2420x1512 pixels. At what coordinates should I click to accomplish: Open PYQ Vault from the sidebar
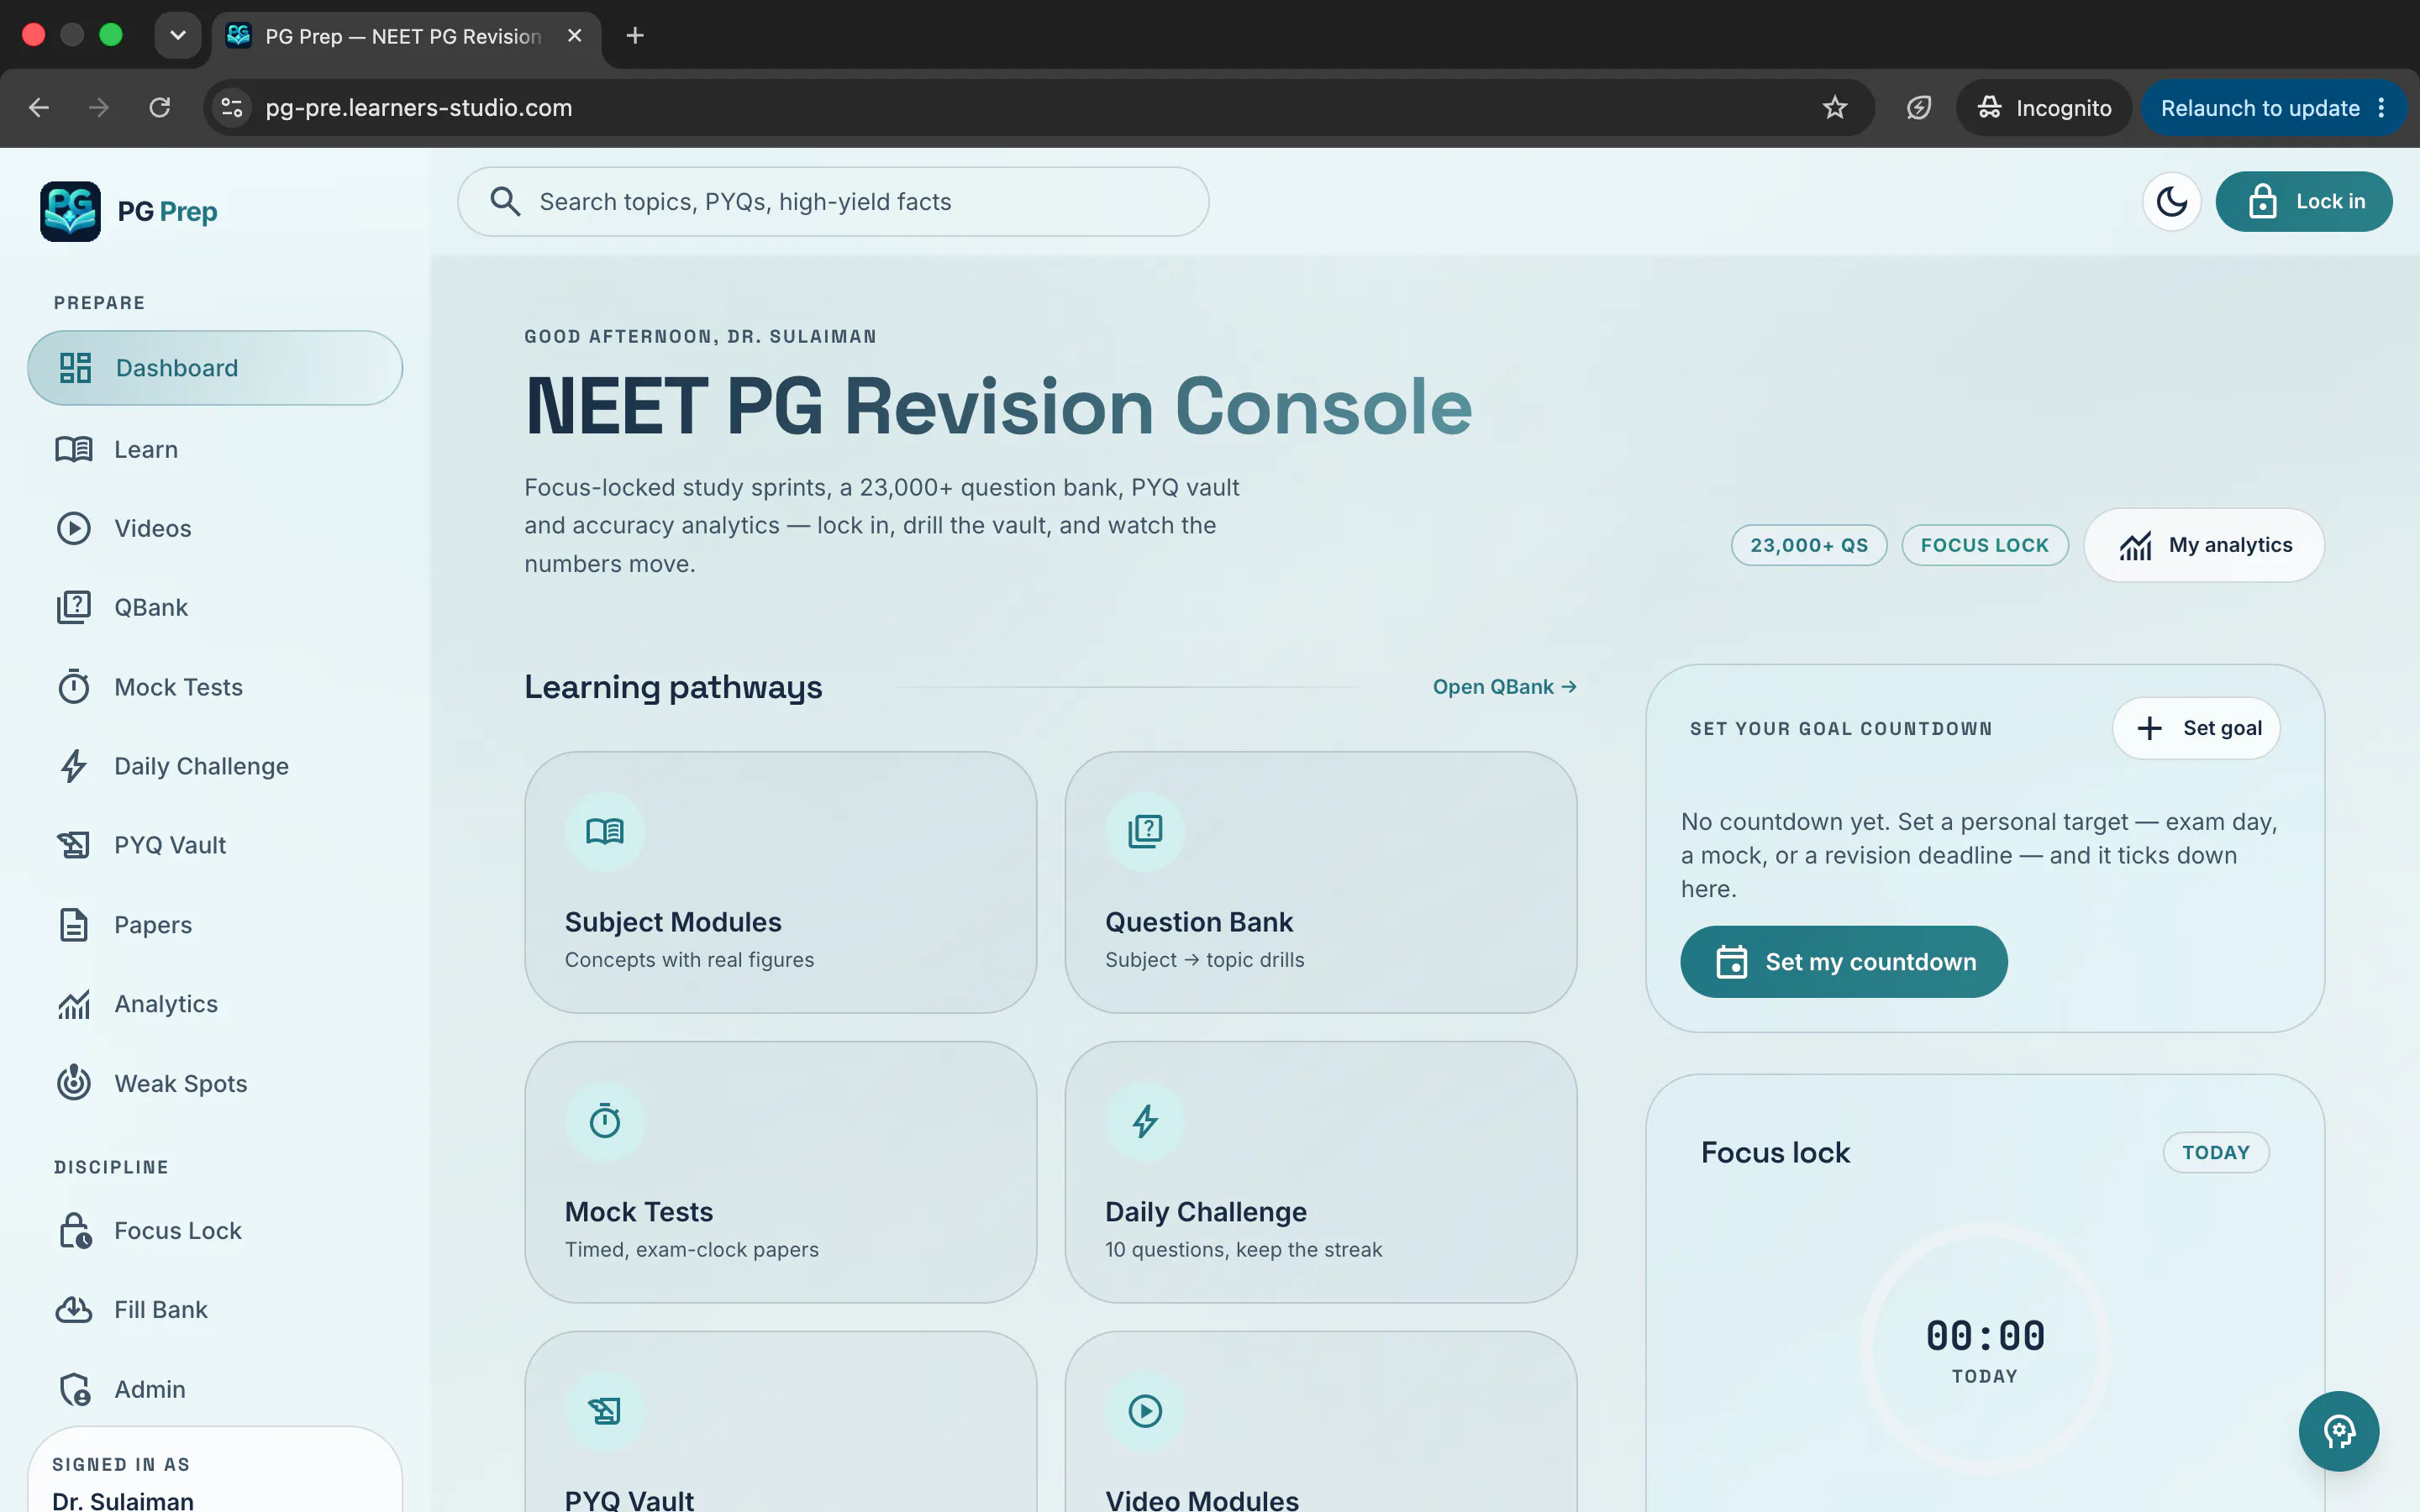(x=215, y=845)
